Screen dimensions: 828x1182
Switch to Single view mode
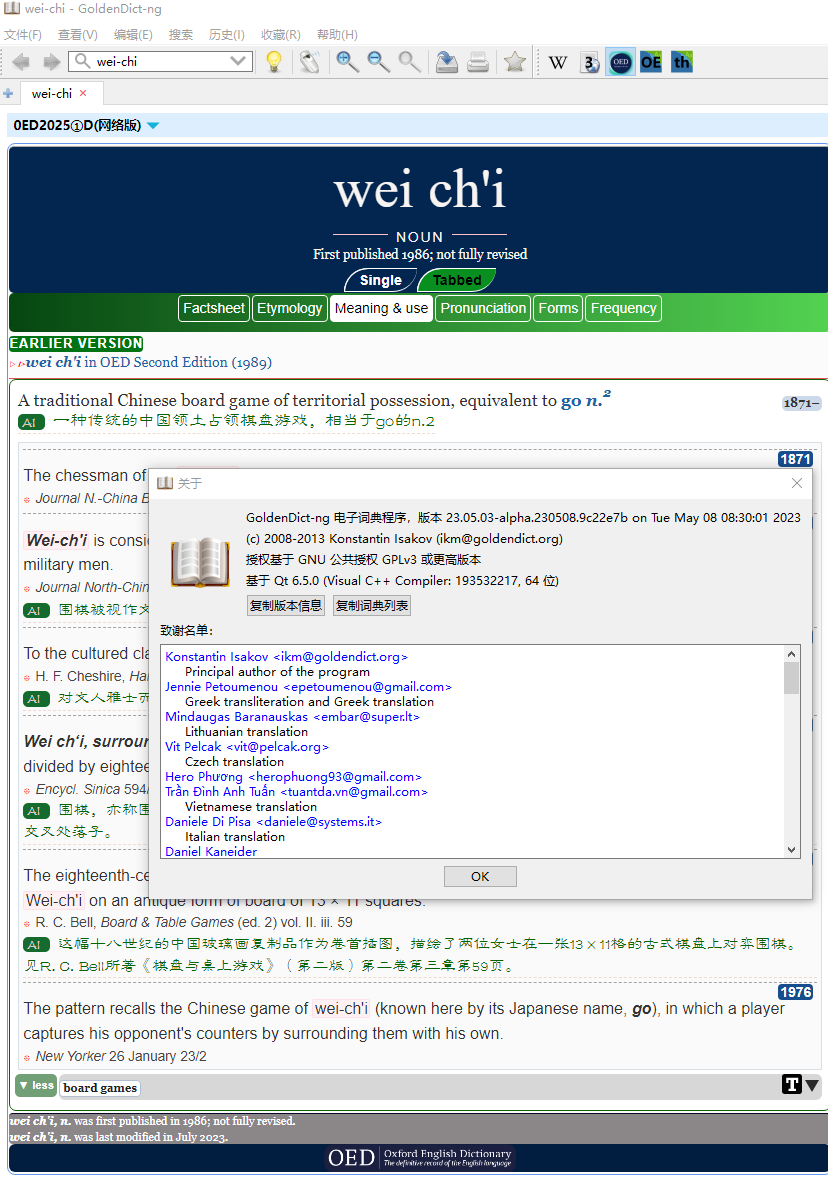coord(380,280)
